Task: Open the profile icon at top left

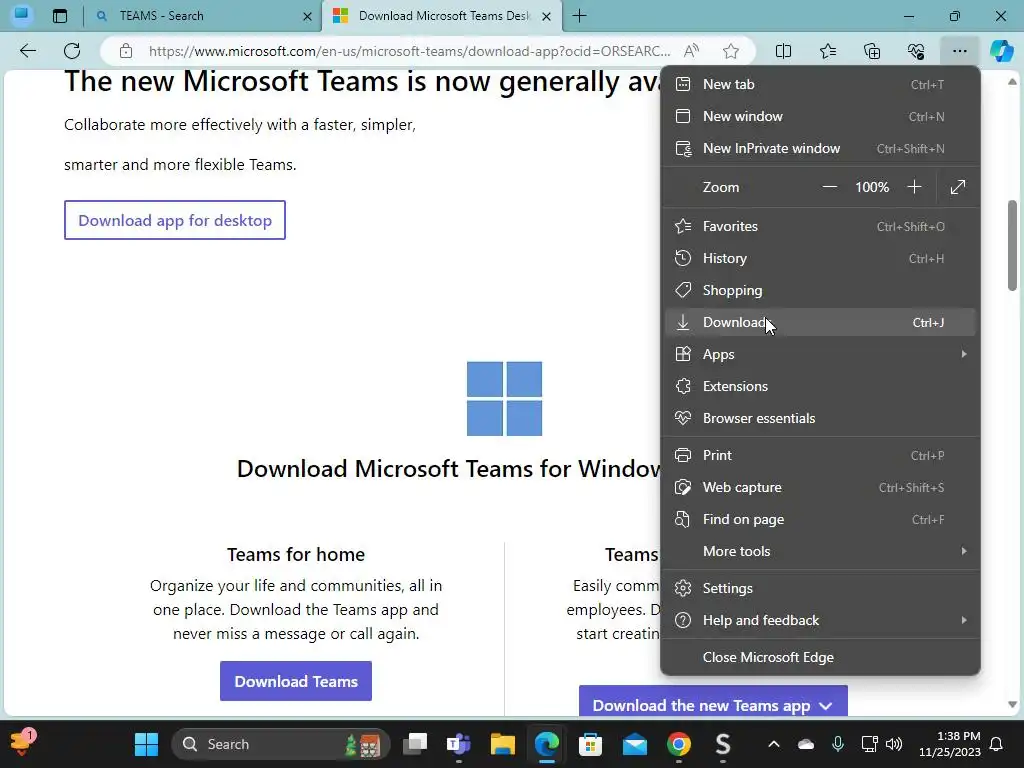Action: click(22, 14)
